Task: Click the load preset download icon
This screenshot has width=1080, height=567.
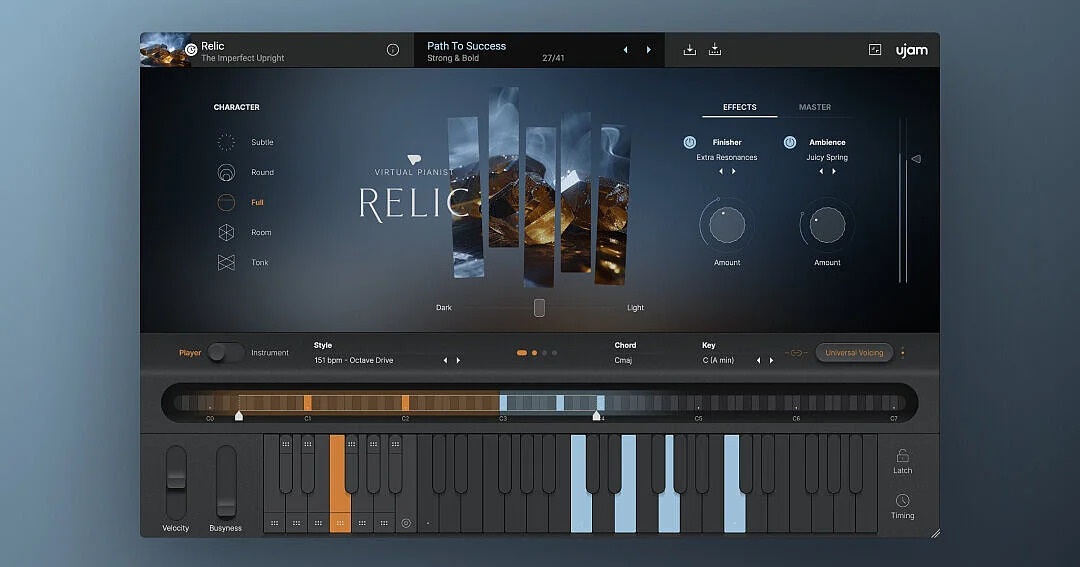Action: pyautogui.click(x=689, y=50)
